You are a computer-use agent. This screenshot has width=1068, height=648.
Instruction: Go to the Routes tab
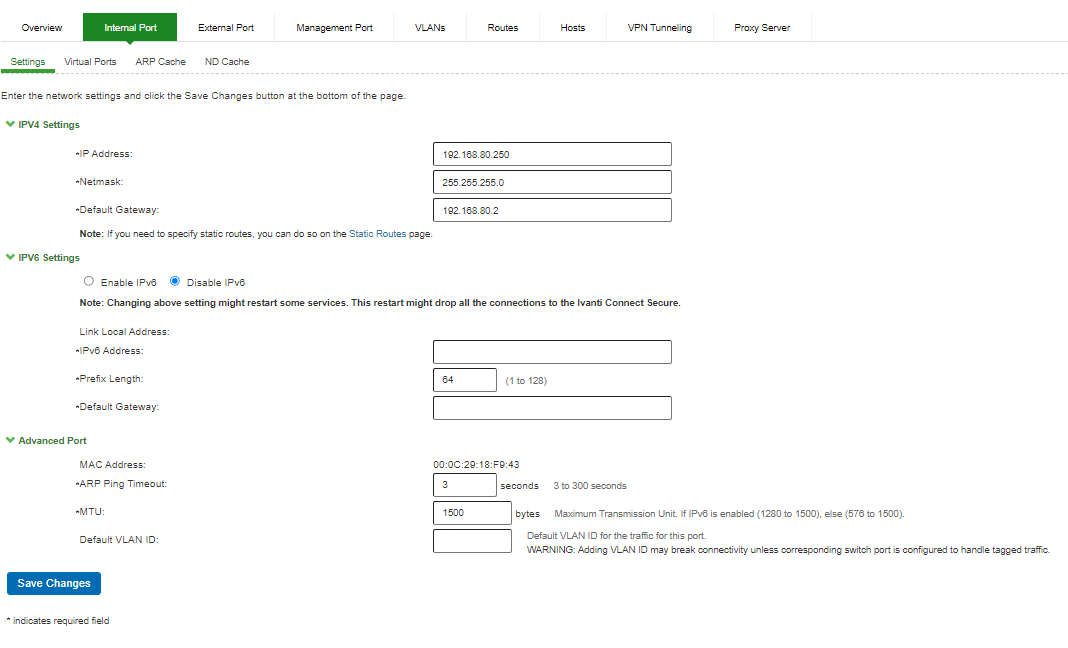[x=502, y=28]
